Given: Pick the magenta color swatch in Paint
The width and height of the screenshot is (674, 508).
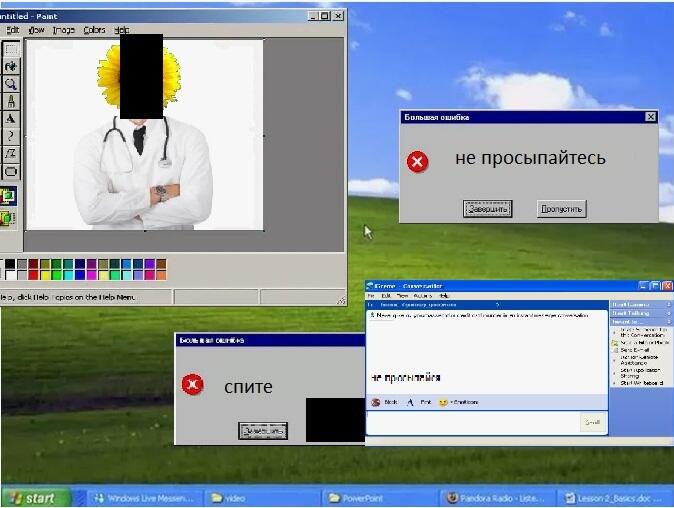Looking at the screenshot, I should point(92,275).
